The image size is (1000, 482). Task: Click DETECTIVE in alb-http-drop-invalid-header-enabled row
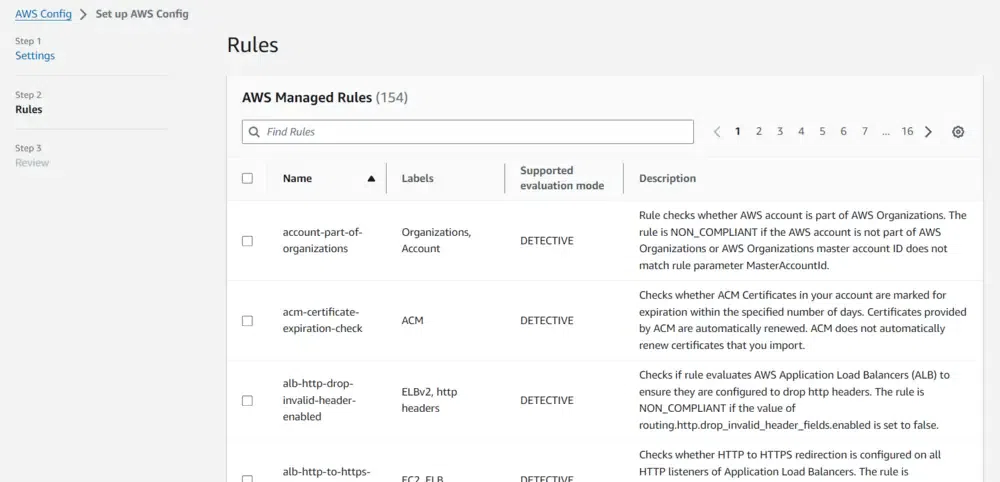point(547,400)
